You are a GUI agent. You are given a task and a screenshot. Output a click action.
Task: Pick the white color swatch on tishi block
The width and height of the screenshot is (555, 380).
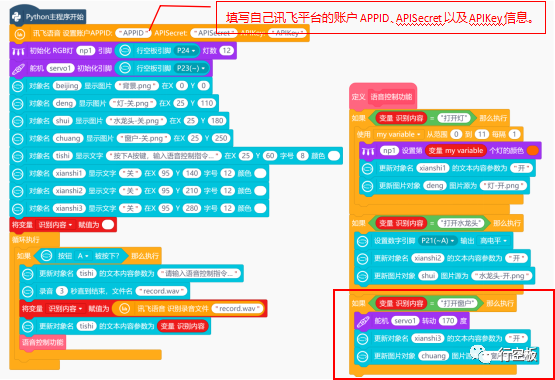(334, 156)
